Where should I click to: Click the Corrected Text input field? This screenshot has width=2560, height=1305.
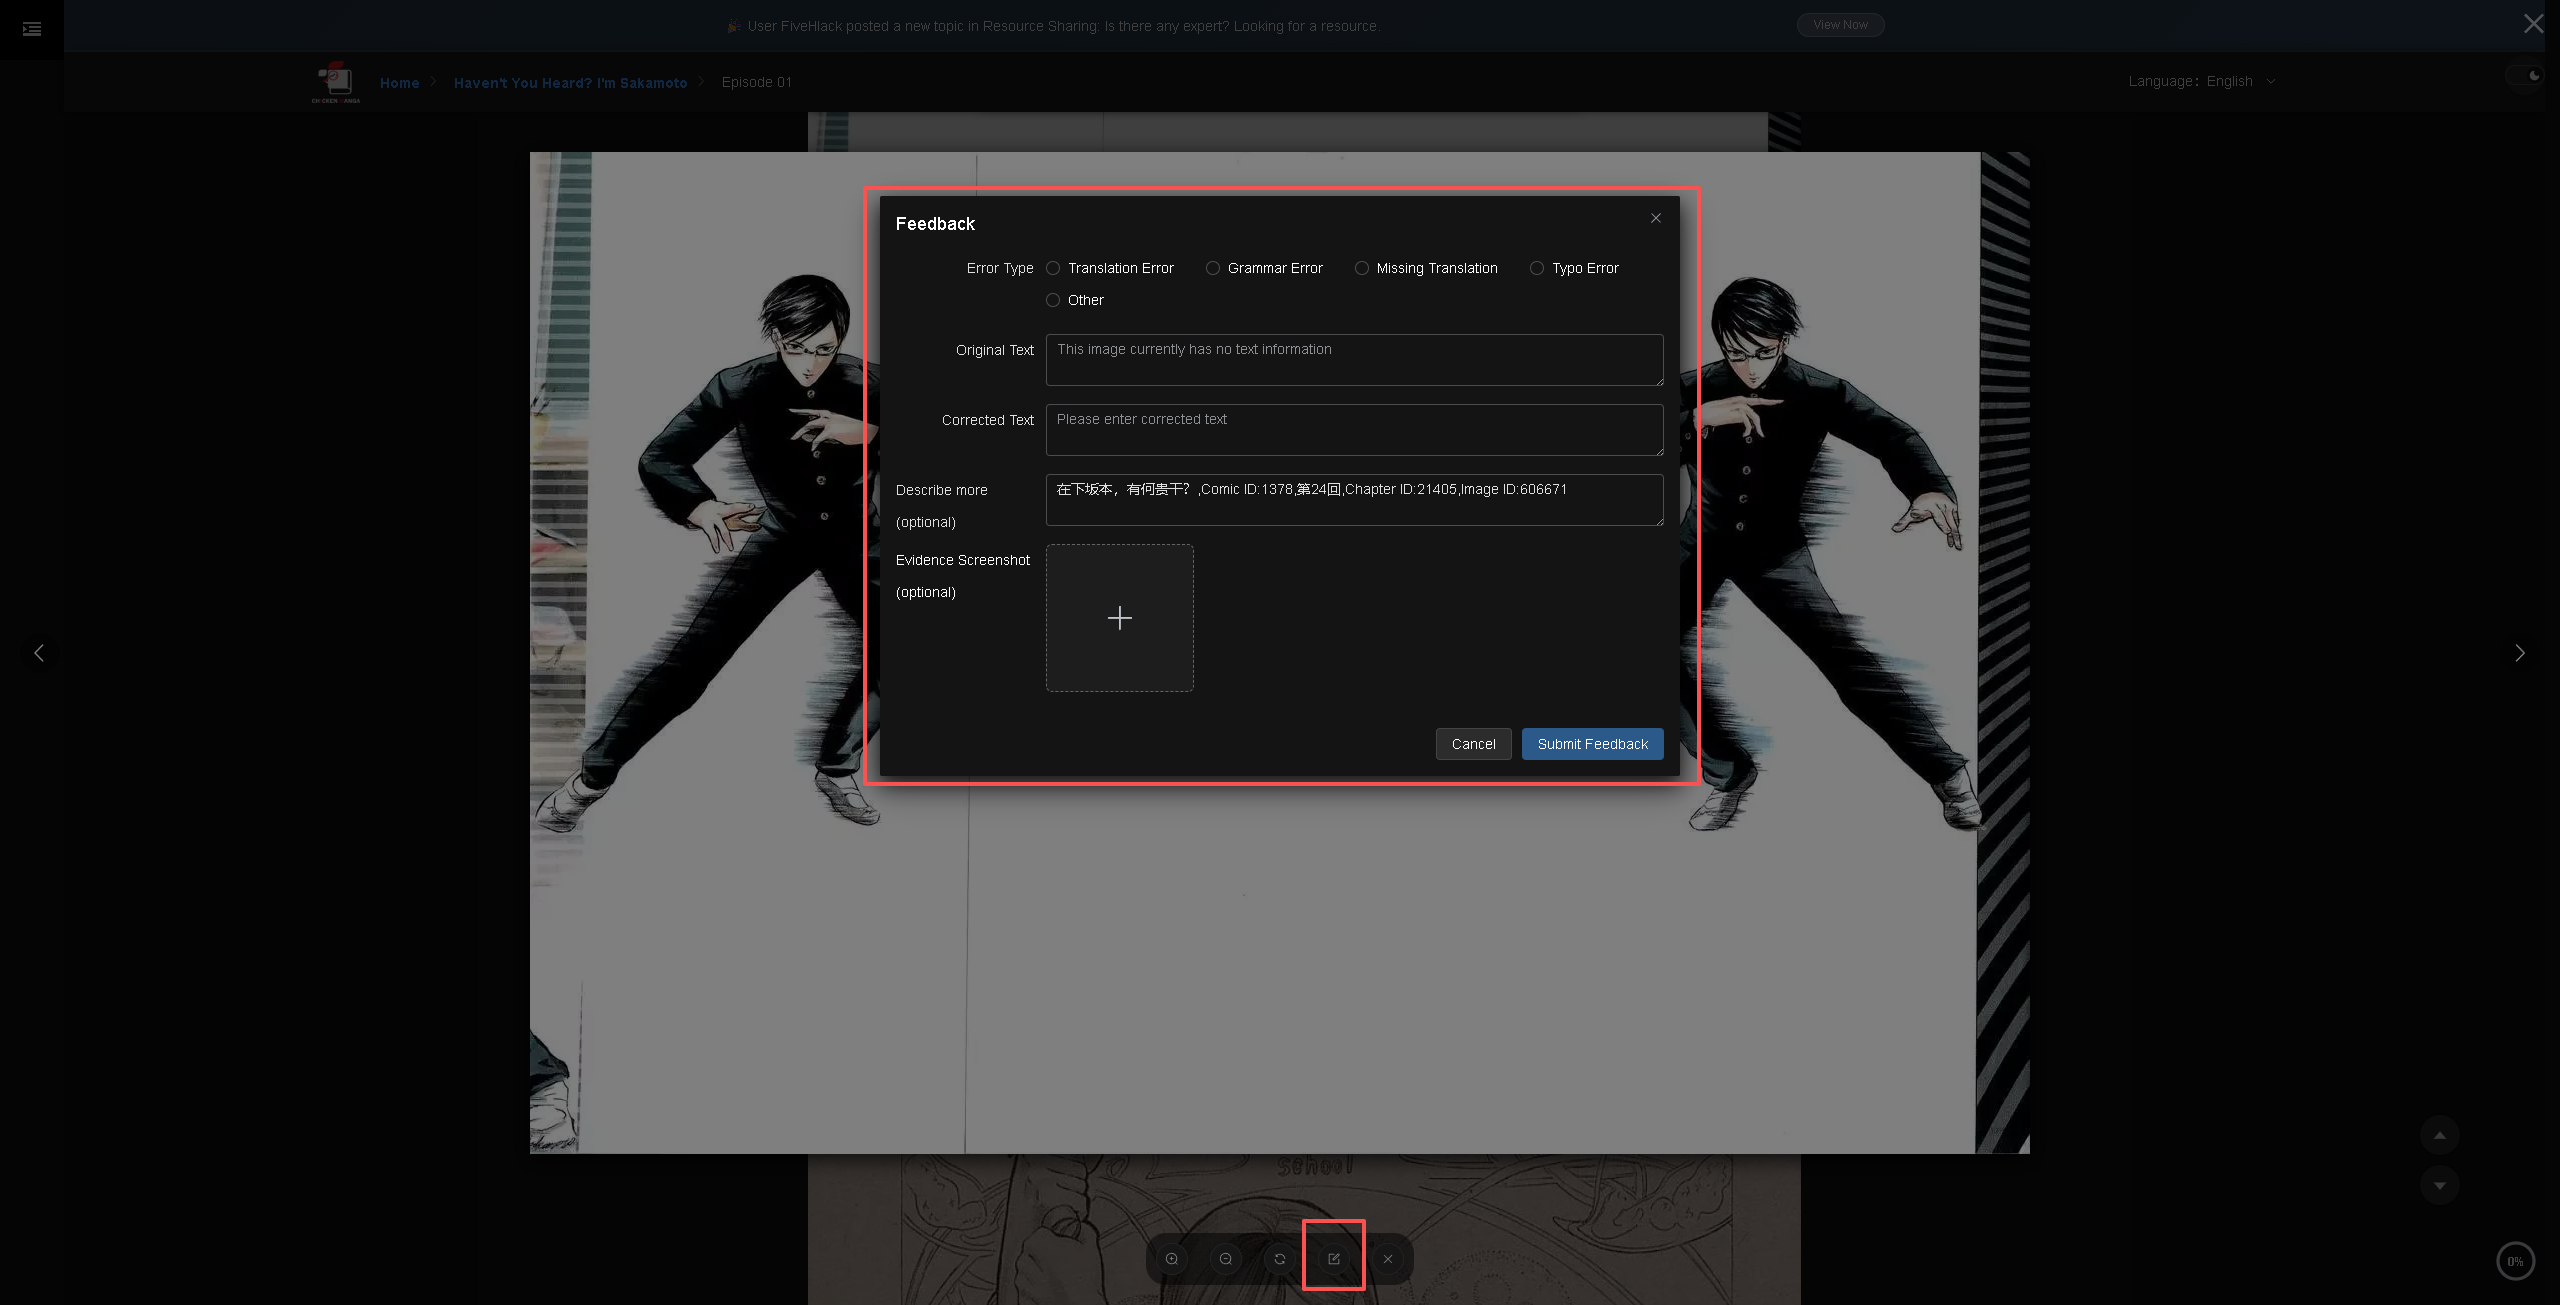(x=1354, y=430)
